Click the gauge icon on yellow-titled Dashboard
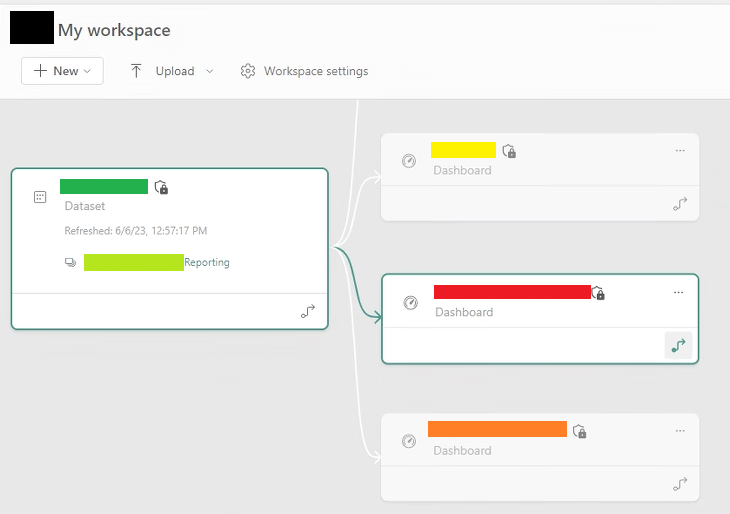This screenshot has height=514, width=730. [409, 161]
